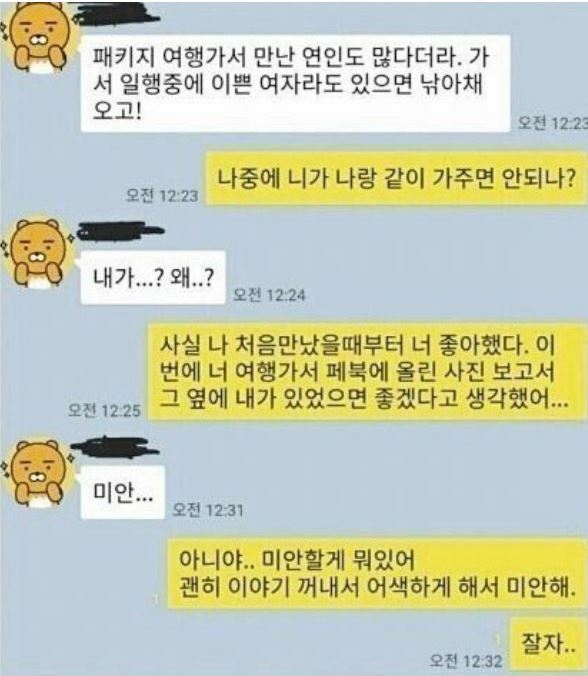Screen dimensions: 588x676
Task: Tap '오전 12:23' left of the yellow bubble
Action: coord(162,195)
